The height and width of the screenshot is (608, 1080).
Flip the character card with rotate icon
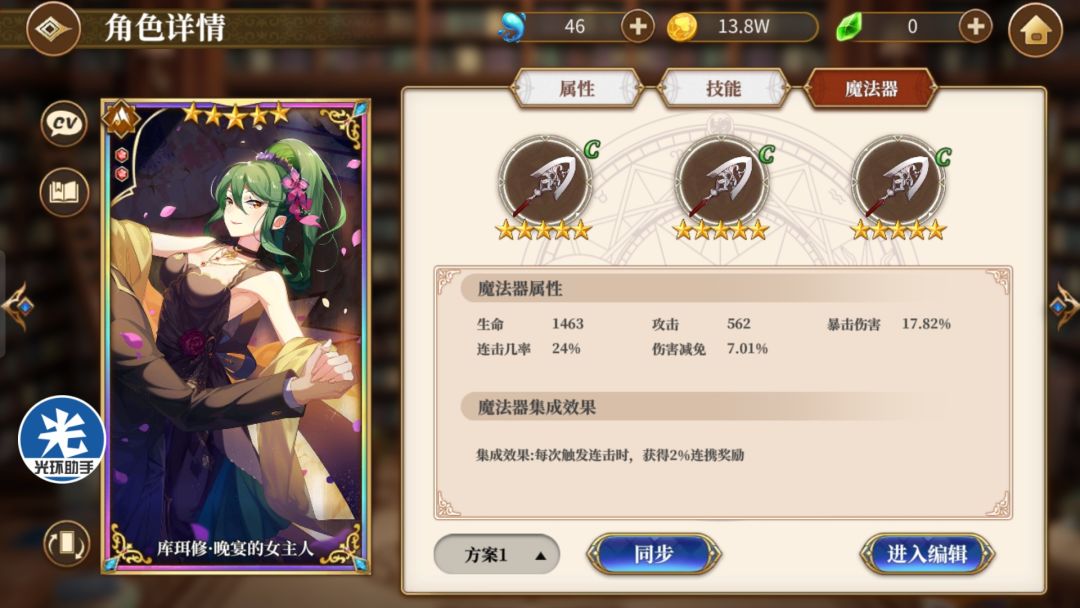(x=66, y=543)
